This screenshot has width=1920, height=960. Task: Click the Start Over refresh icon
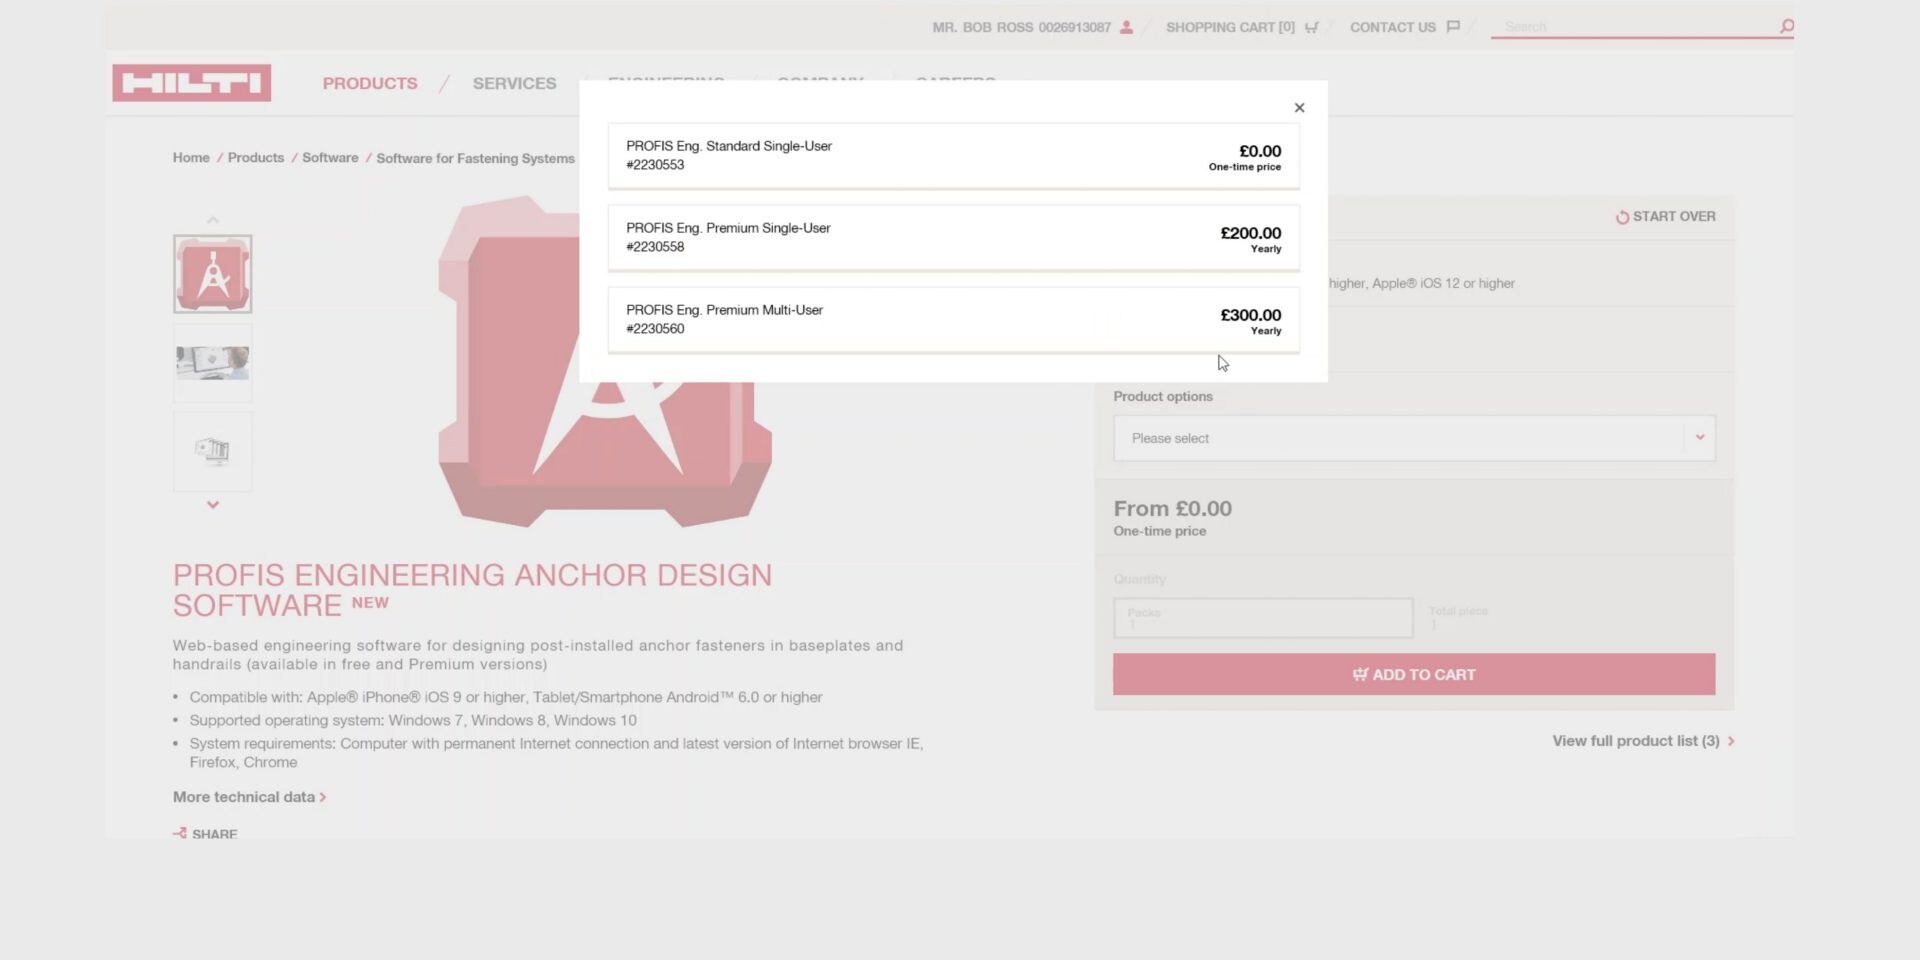click(x=1622, y=216)
